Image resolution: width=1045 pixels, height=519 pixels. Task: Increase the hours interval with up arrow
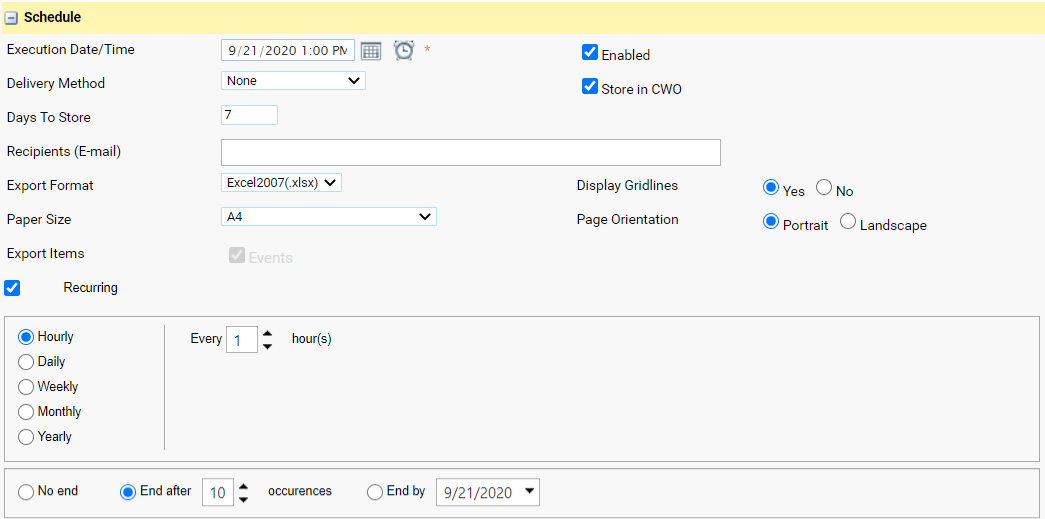pos(267,333)
